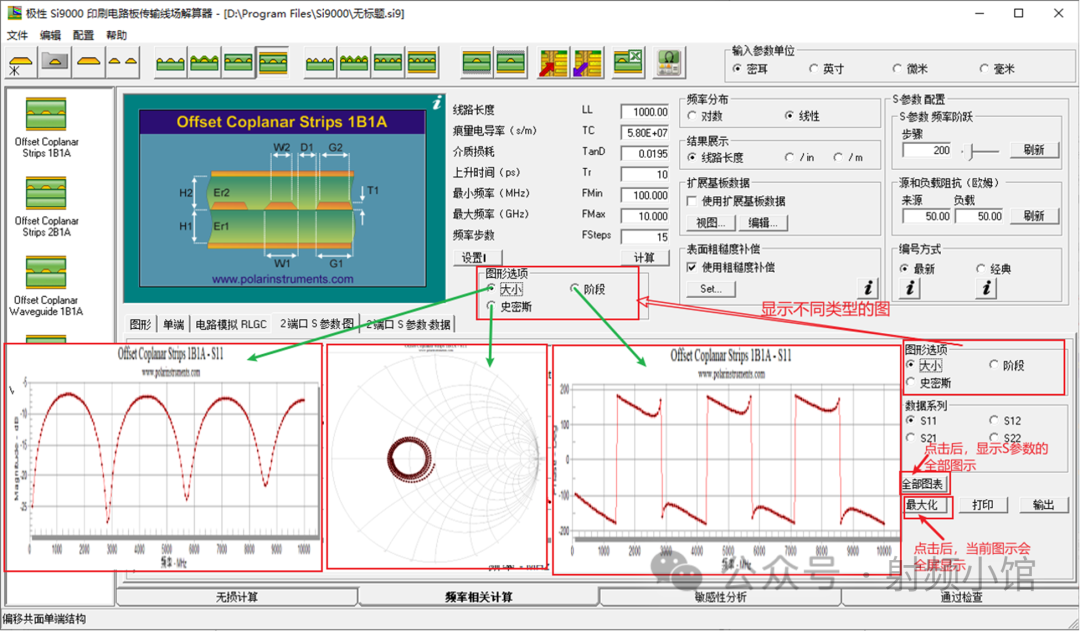The width and height of the screenshot is (1080, 631).
Task: Click info icon on structure diagram corner
Action: [x=436, y=102]
